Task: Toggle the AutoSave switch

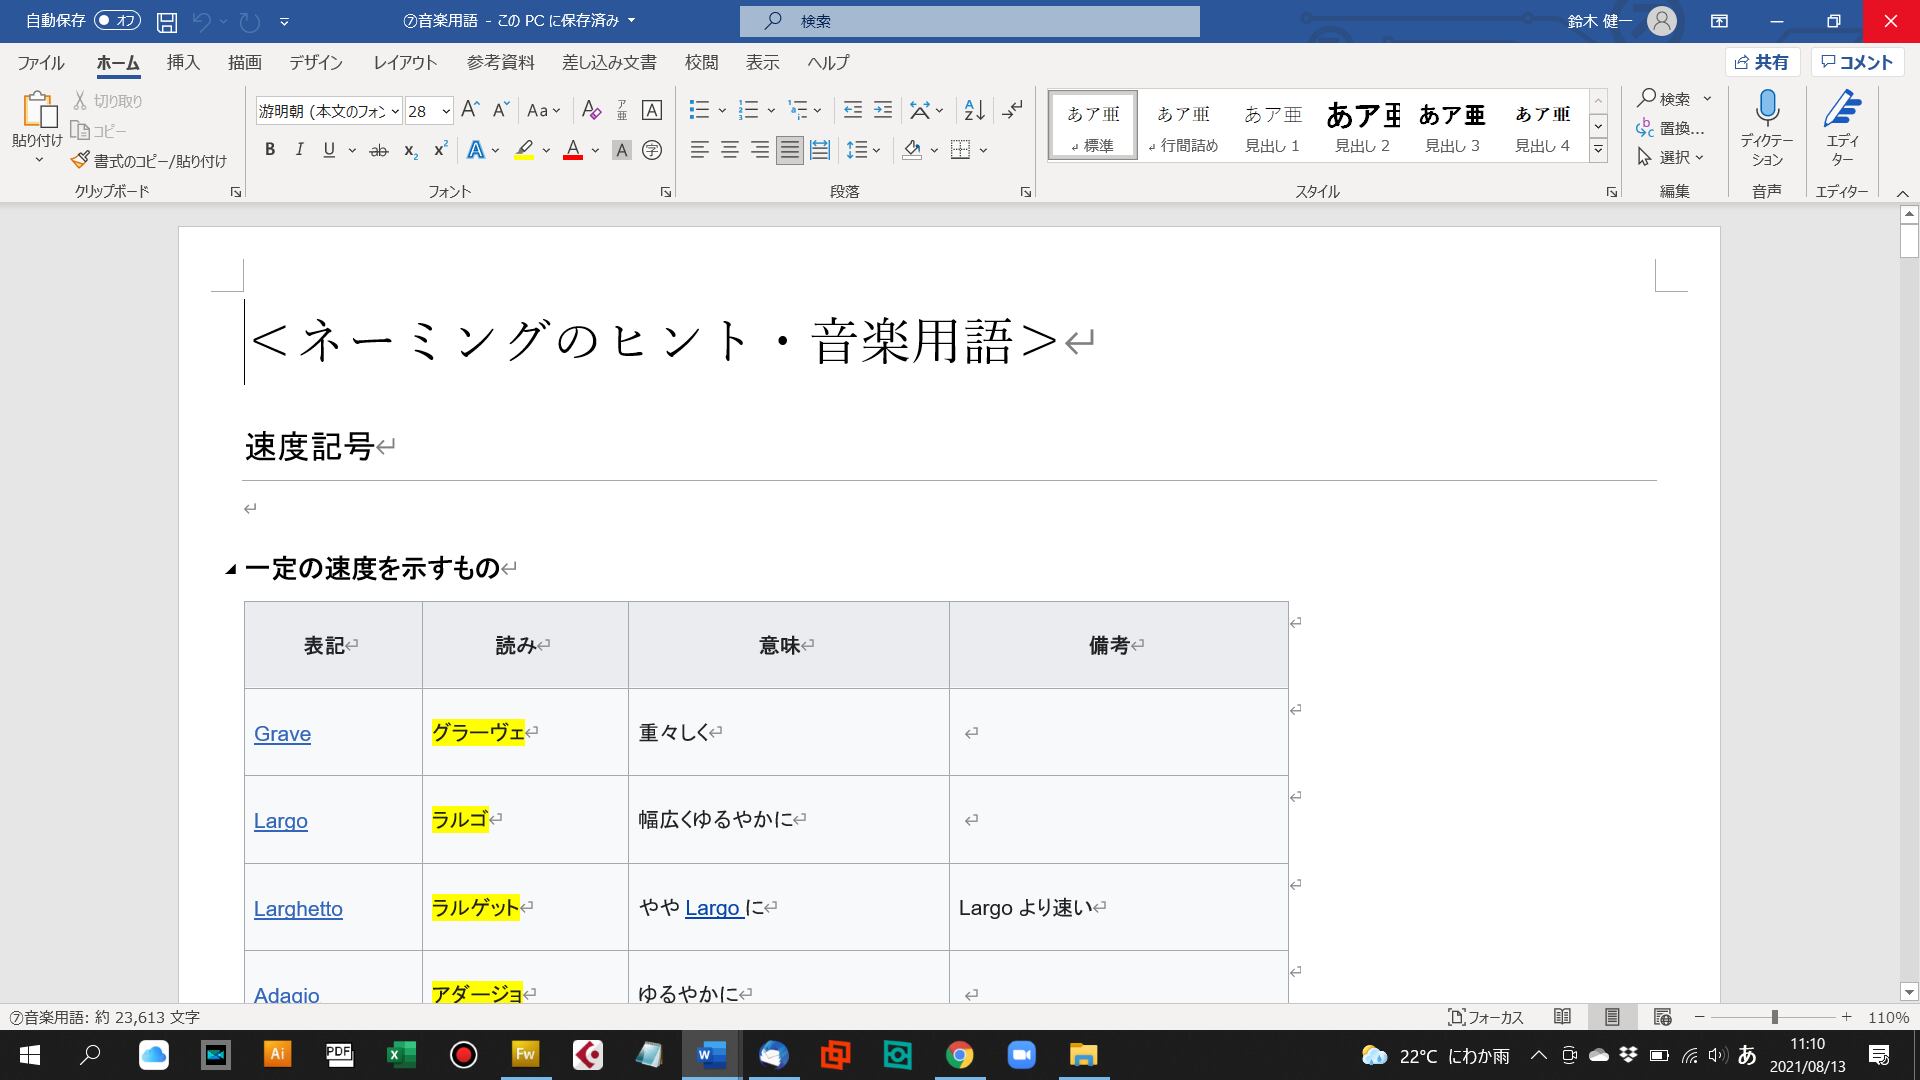Action: tap(117, 21)
